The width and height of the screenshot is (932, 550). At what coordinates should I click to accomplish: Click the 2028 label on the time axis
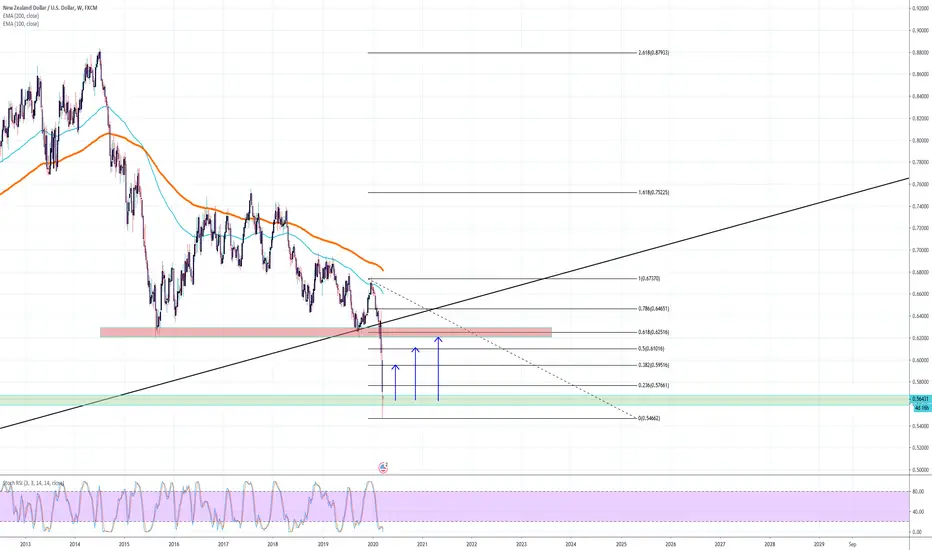click(770, 544)
